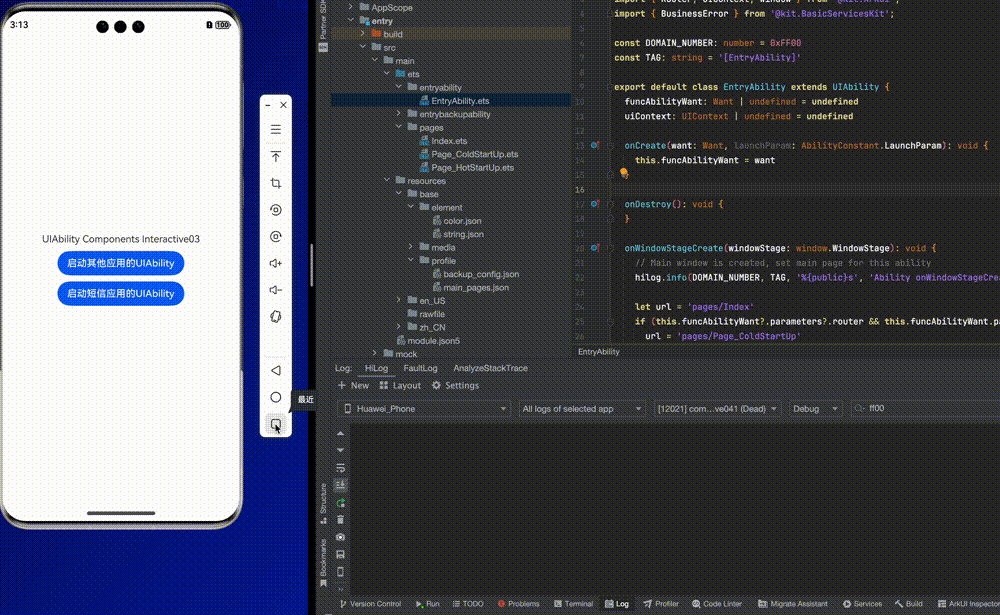Open main_pages.json in the project tree

(x=476, y=288)
